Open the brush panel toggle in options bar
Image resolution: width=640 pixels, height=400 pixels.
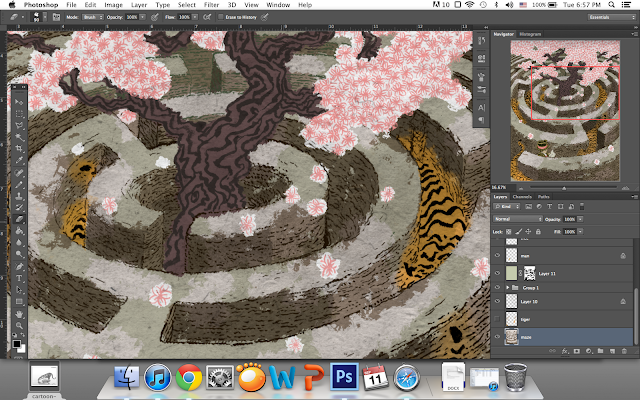pos(56,17)
